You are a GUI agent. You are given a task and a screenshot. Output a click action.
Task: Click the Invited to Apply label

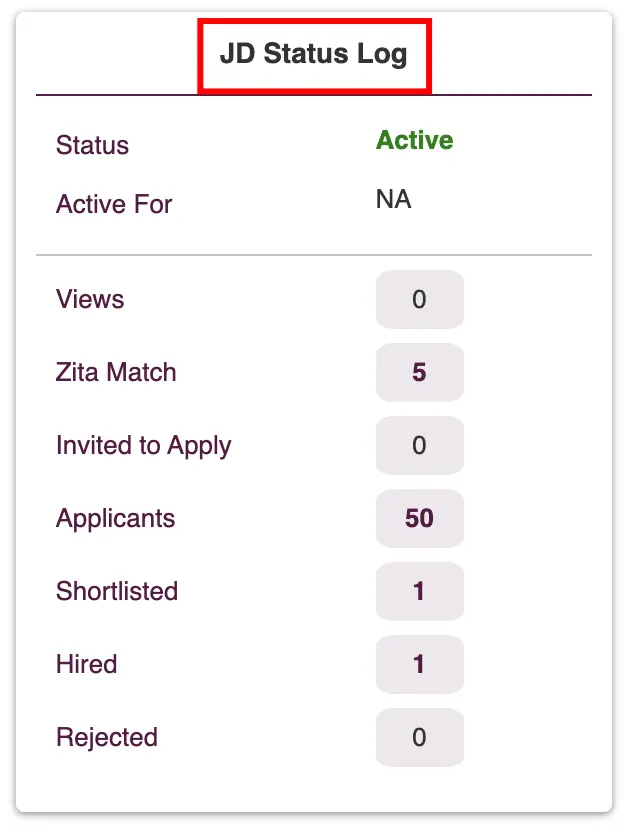[x=143, y=445]
